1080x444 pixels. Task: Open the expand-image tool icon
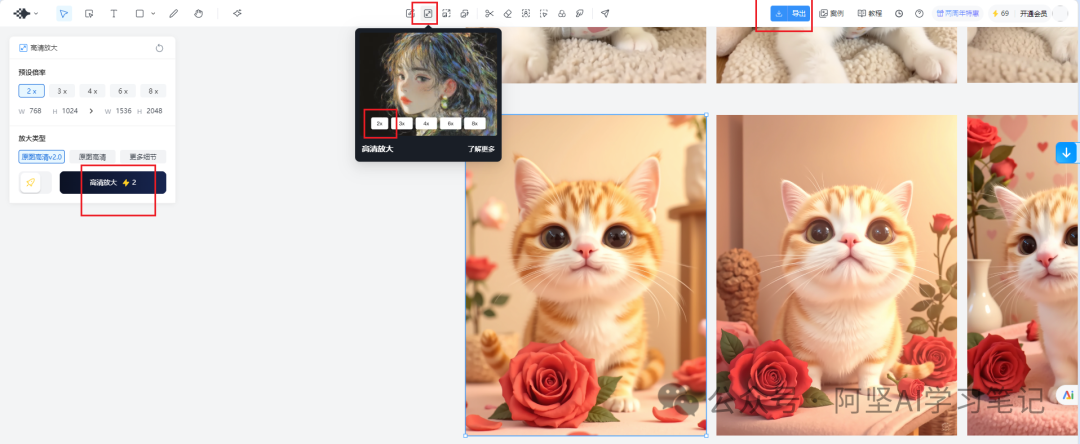[446, 13]
